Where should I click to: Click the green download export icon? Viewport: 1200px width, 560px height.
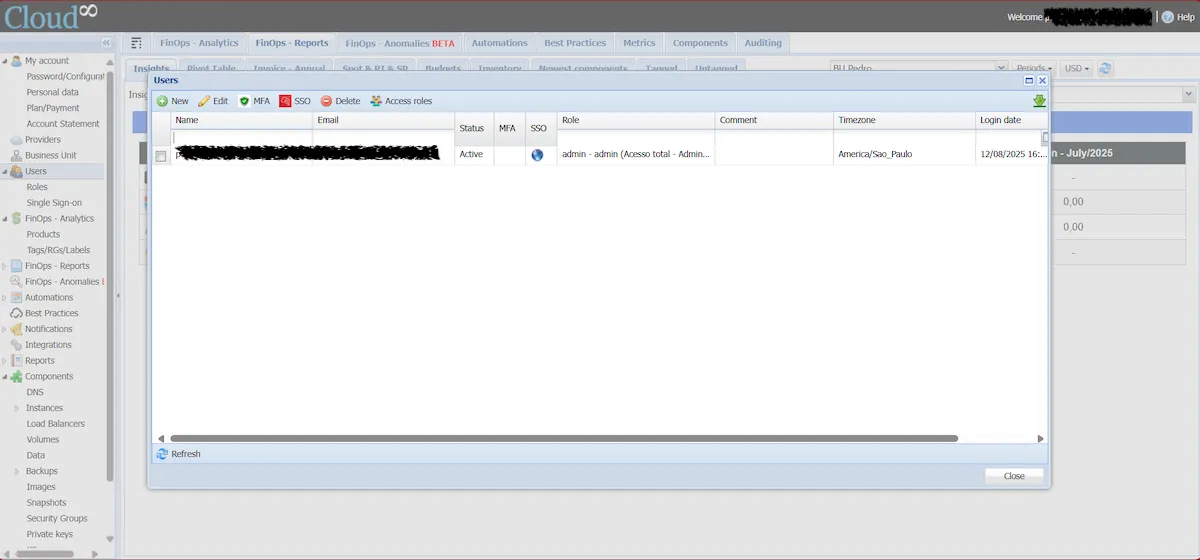(x=1040, y=101)
